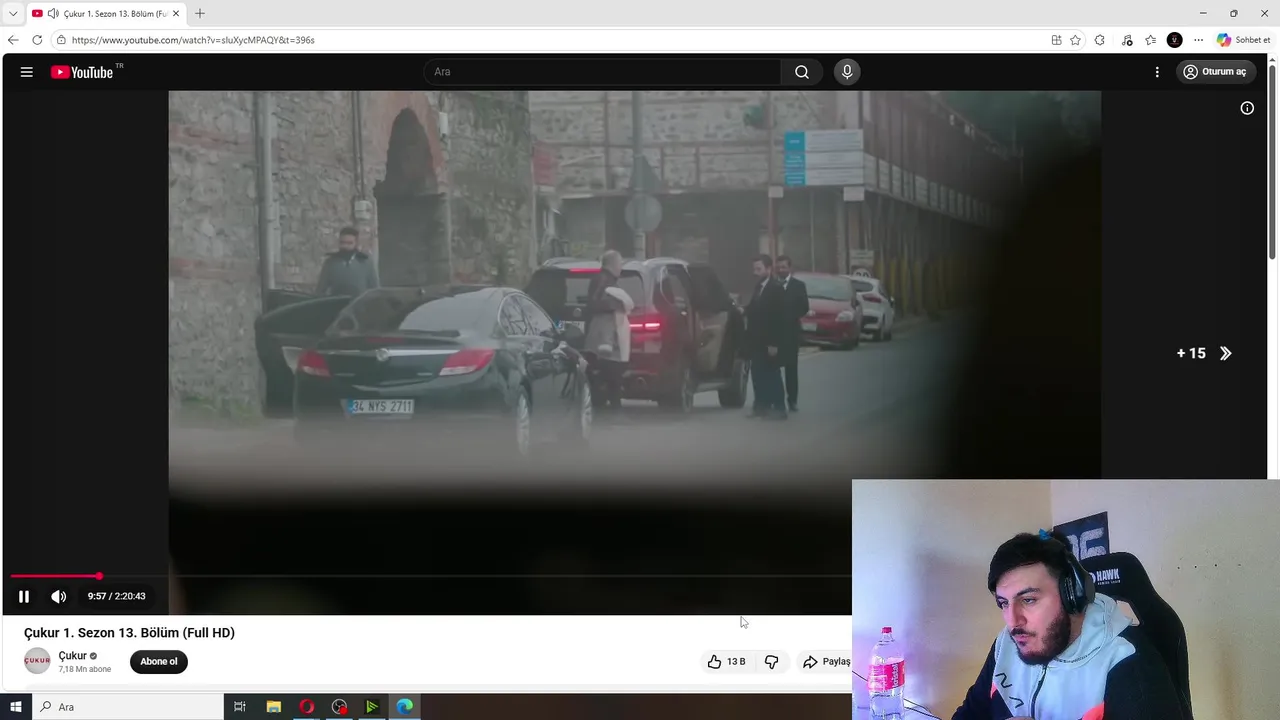The width and height of the screenshot is (1280, 720).
Task: Skip forward with the double-chevron icon
Action: point(1226,353)
